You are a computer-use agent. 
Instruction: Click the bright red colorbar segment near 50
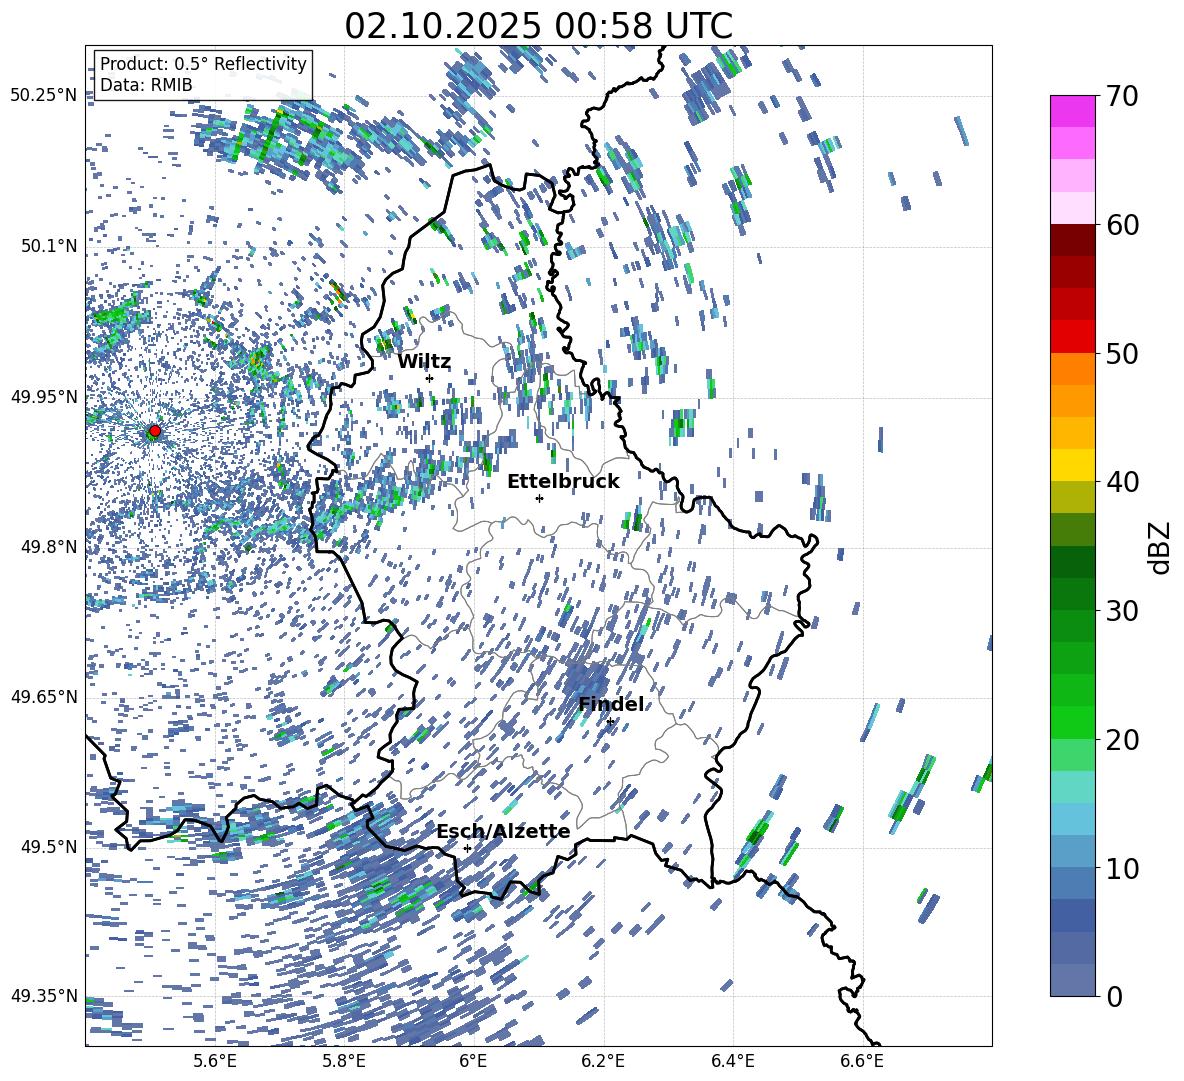(1072, 337)
